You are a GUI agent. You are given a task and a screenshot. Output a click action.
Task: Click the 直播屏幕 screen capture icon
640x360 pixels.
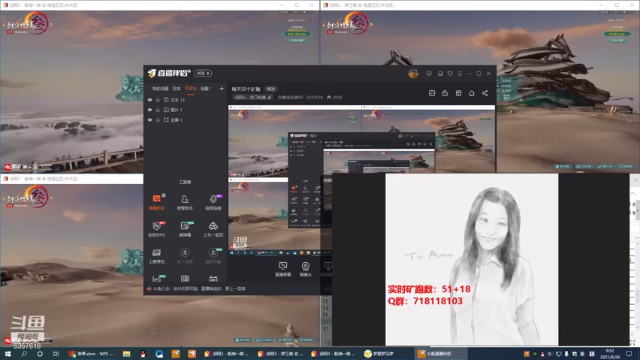pyautogui.click(x=282, y=269)
